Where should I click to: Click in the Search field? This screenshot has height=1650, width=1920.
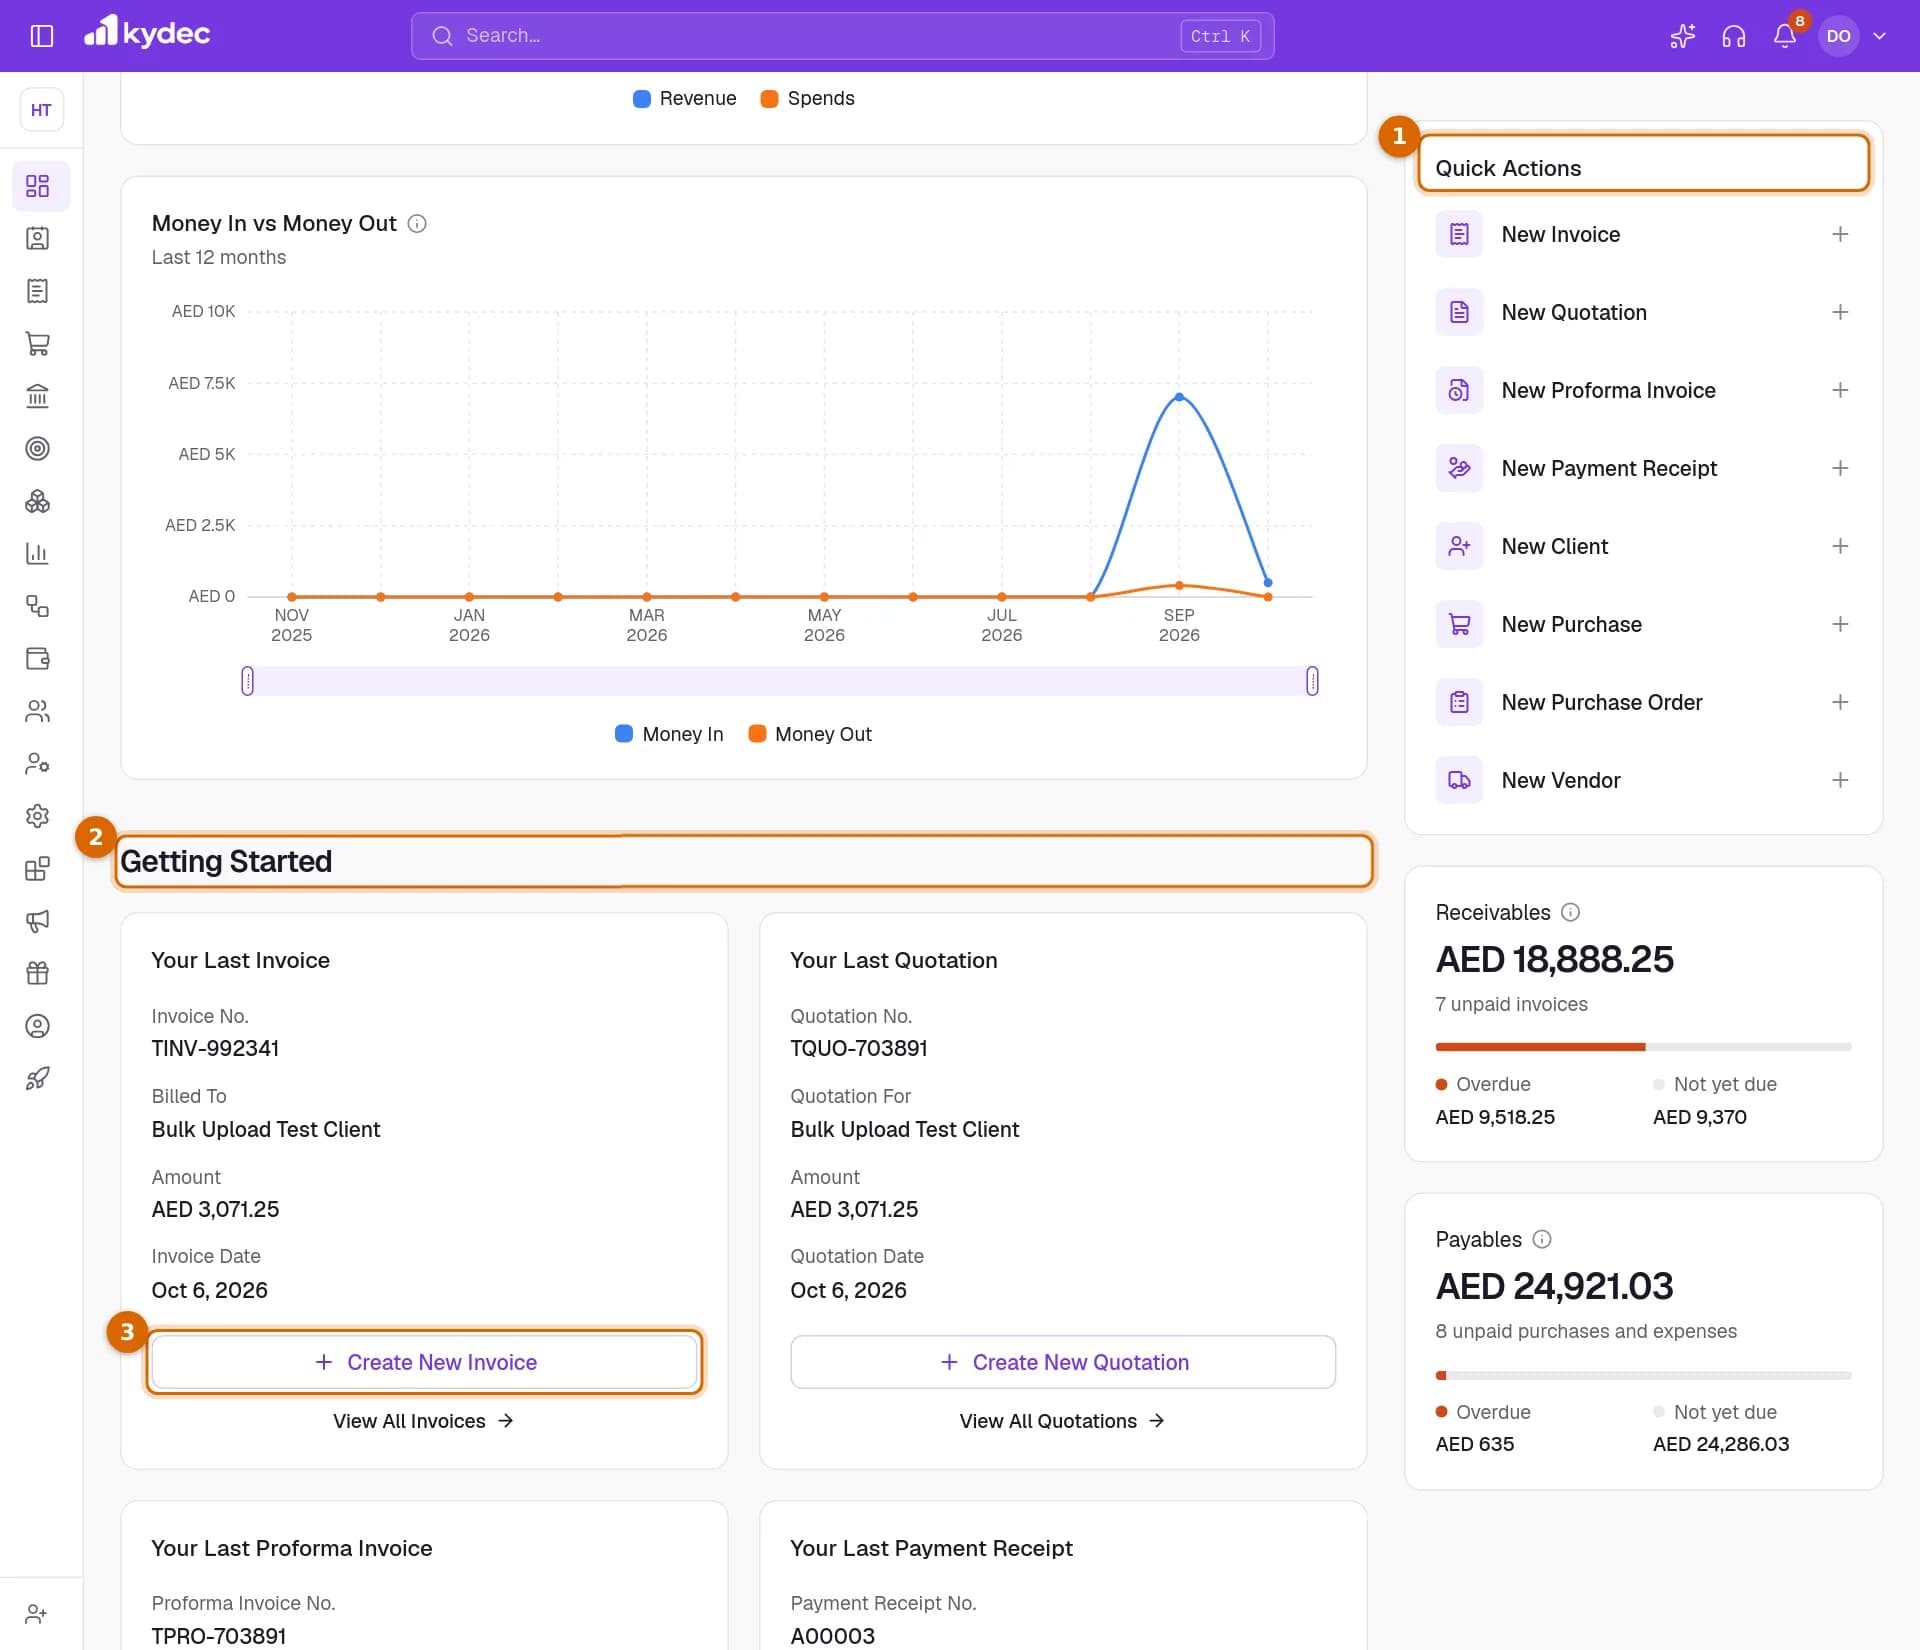(x=842, y=36)
